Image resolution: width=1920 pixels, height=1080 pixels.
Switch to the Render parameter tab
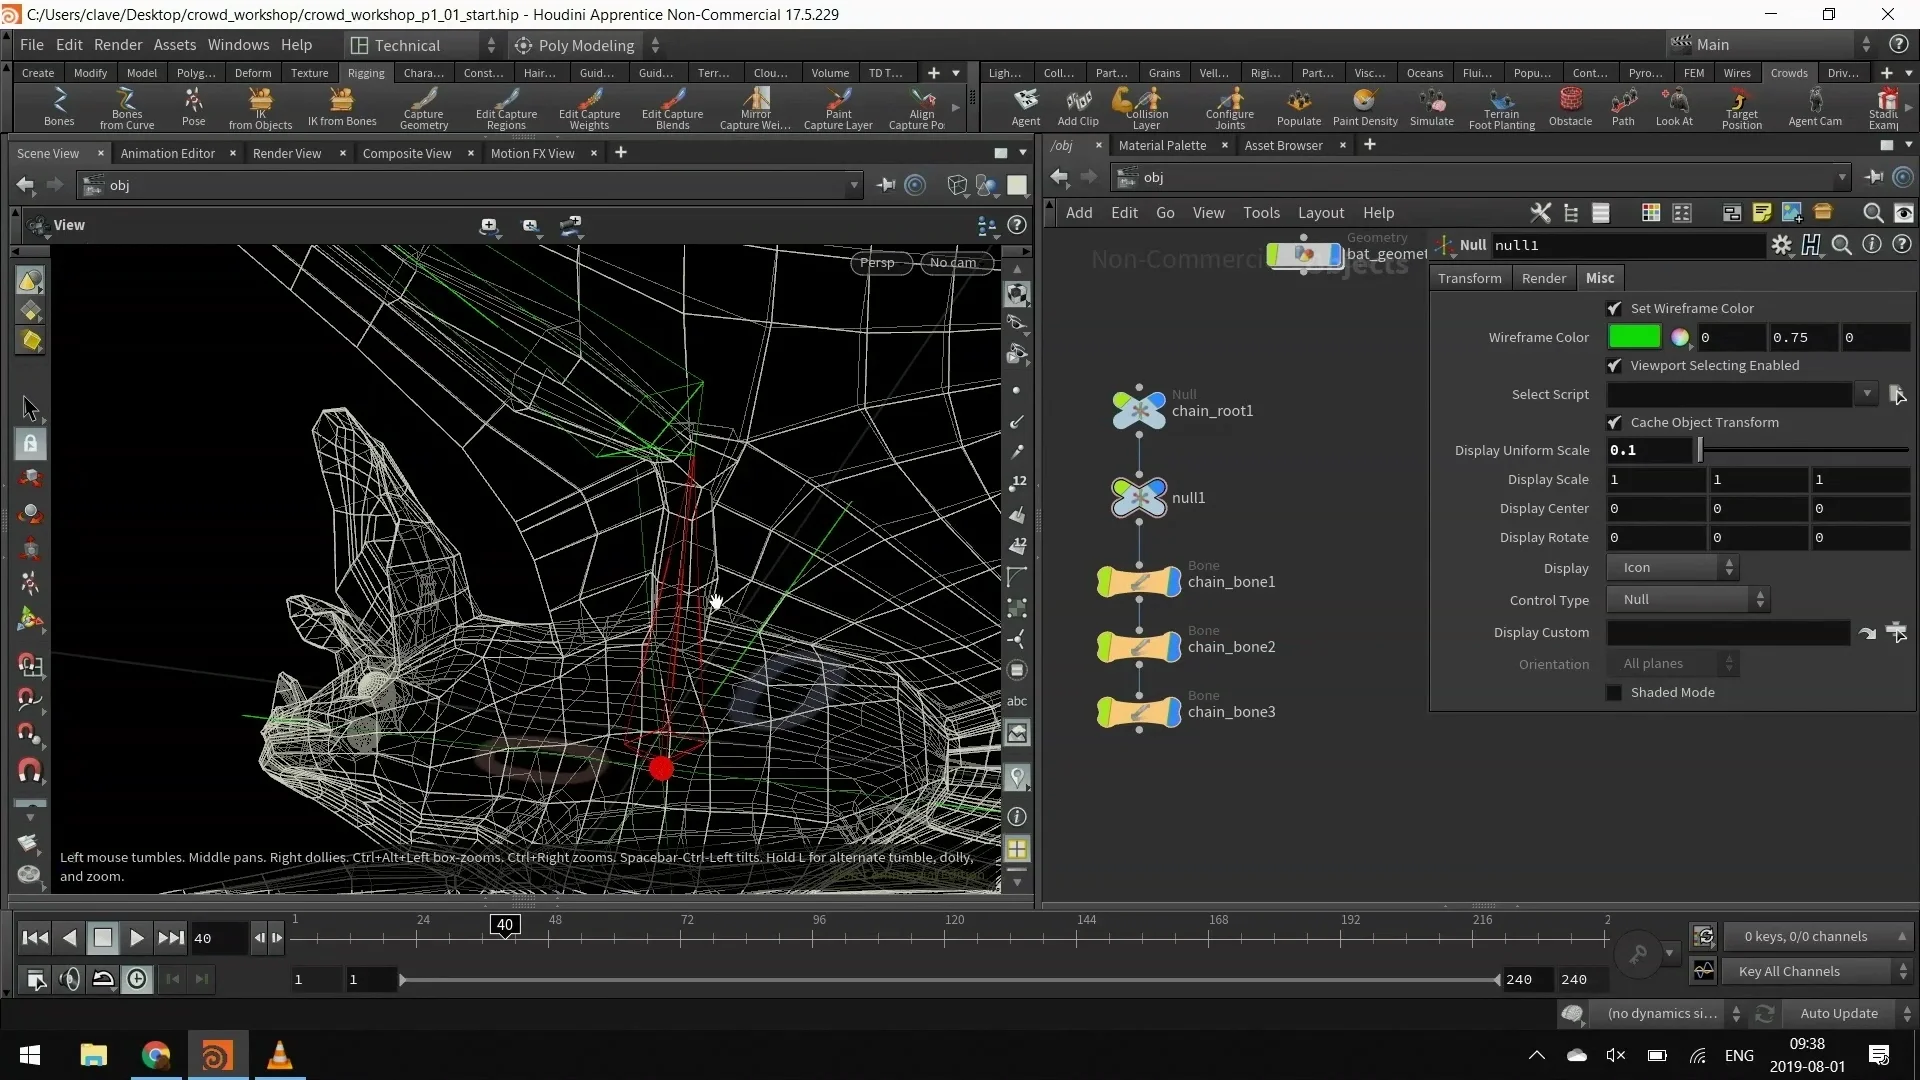pyautogui.click(x=1543, y=278)
